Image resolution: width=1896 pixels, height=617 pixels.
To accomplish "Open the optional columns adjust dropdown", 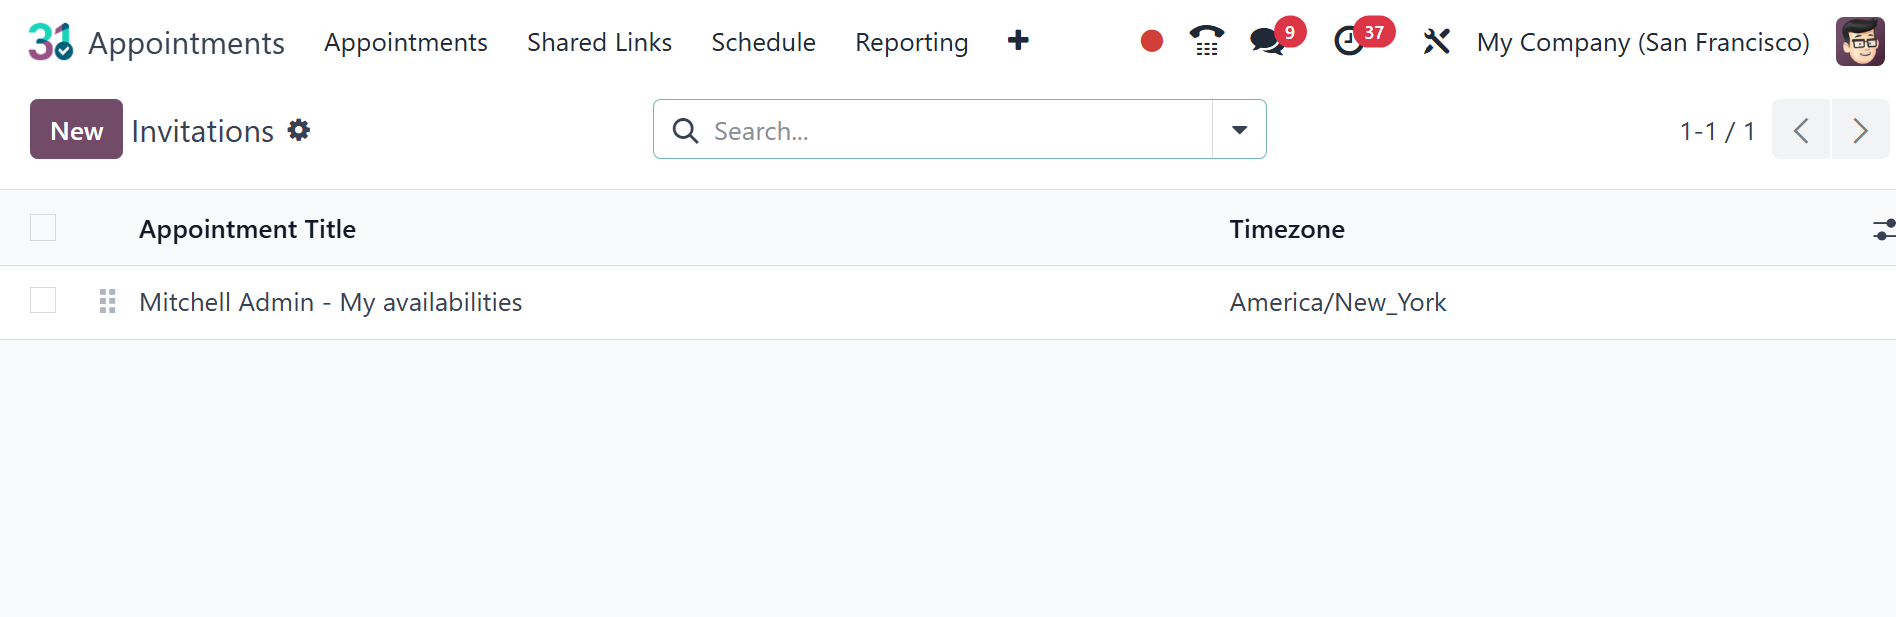I will click(1883, 230).
